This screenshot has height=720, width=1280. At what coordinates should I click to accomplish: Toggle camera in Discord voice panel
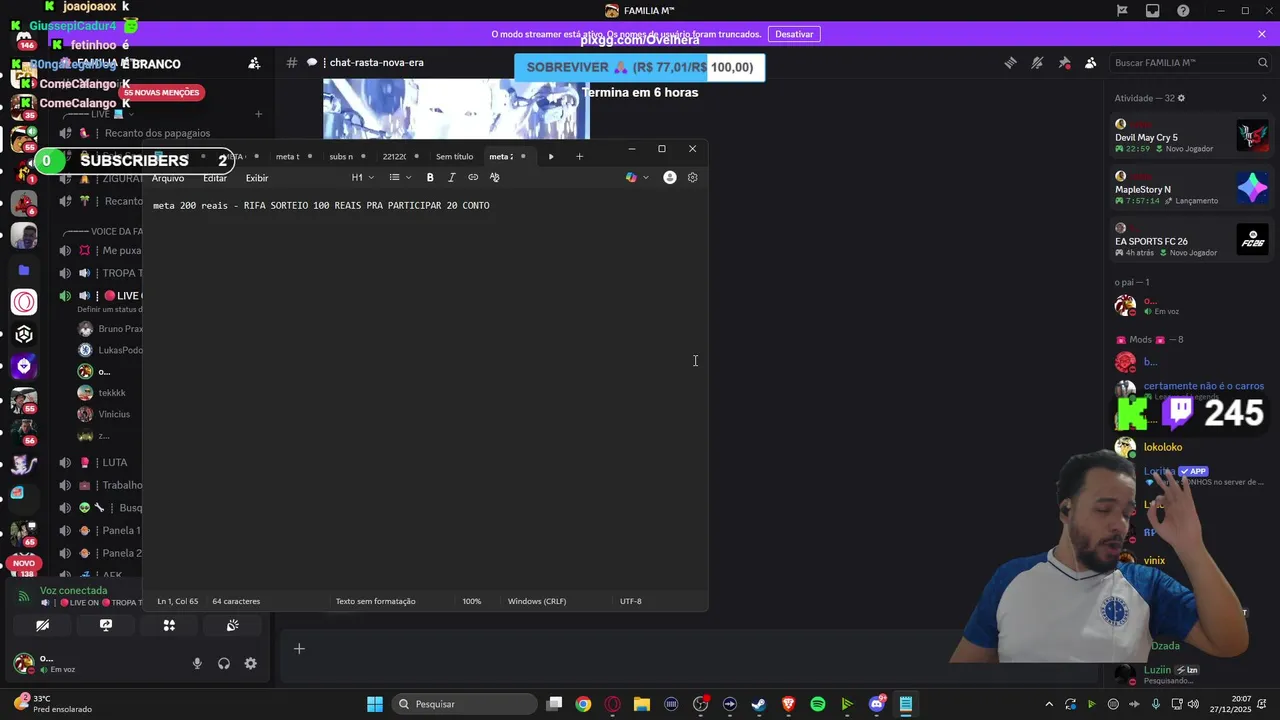pyautogui.click(x=42, y=625)
